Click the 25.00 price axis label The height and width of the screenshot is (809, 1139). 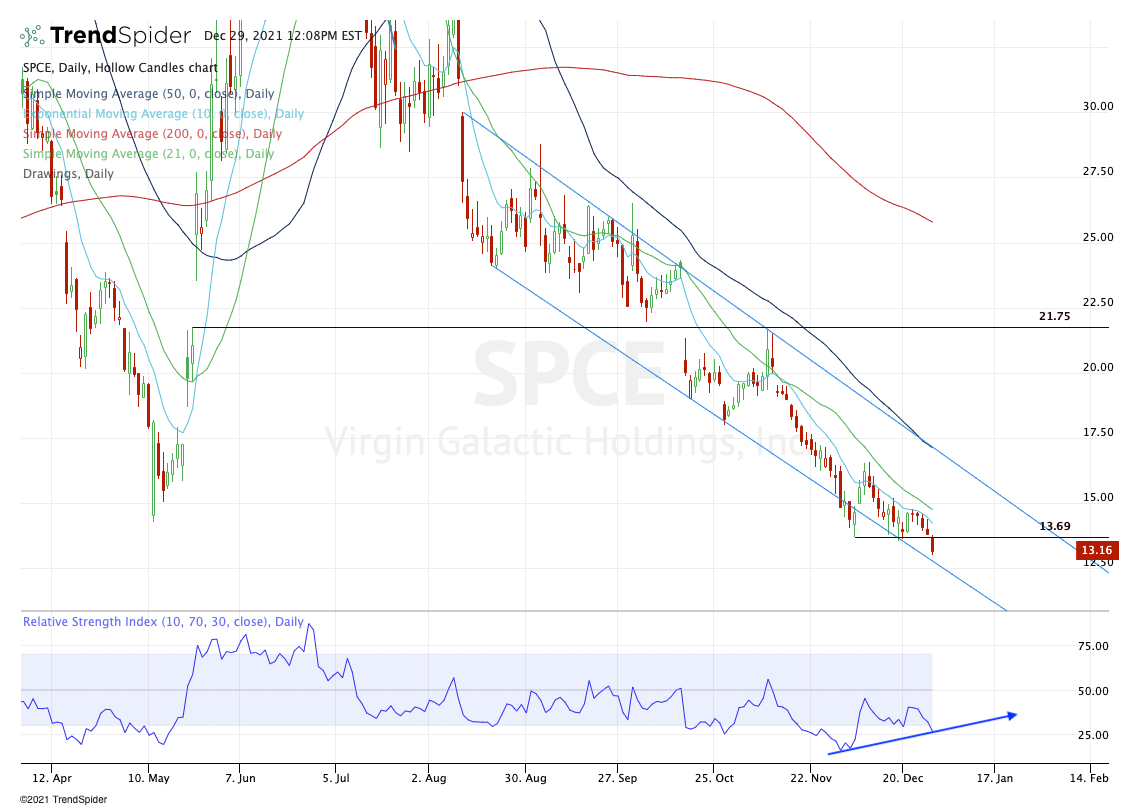pos(1098,237)
